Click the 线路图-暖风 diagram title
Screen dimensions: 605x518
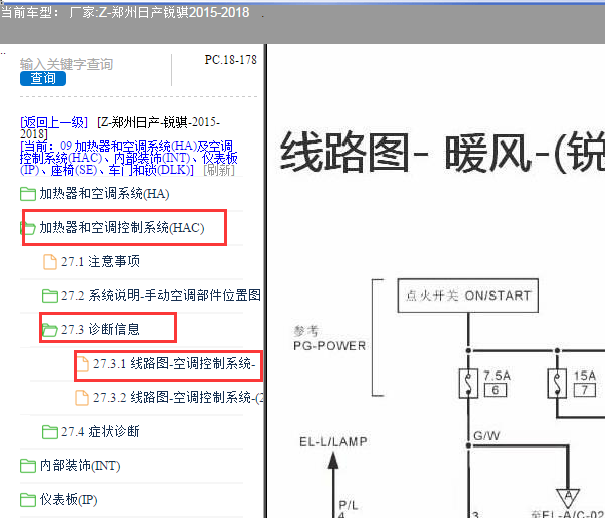coord(442,151)
